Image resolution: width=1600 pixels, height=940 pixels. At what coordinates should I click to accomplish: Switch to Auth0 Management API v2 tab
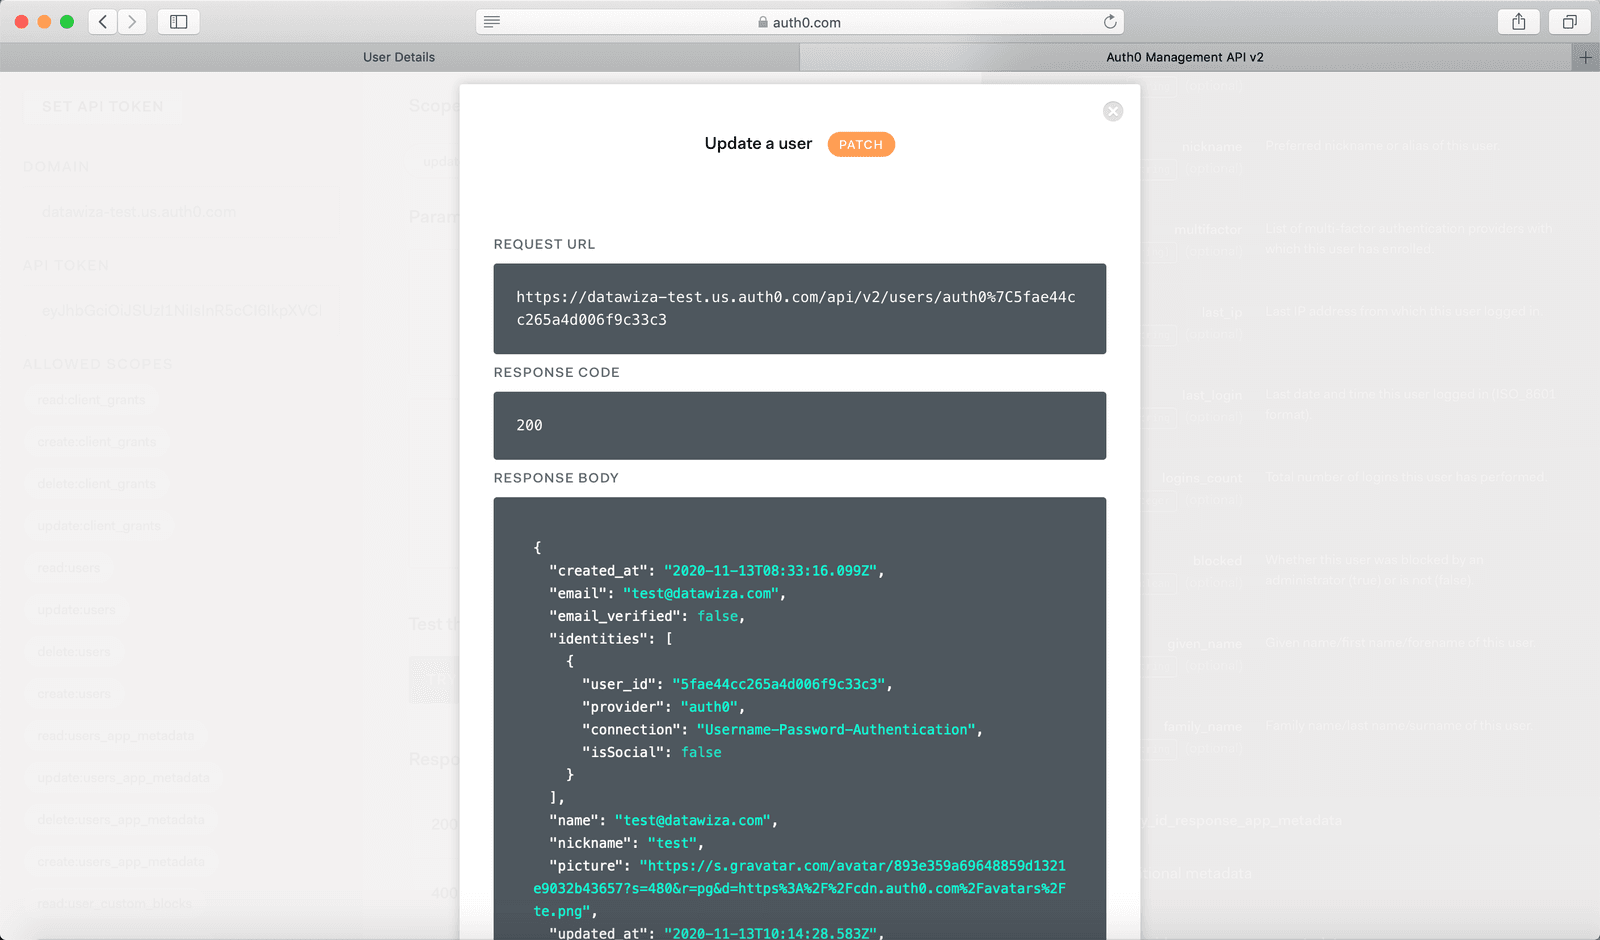[1185, 57]
